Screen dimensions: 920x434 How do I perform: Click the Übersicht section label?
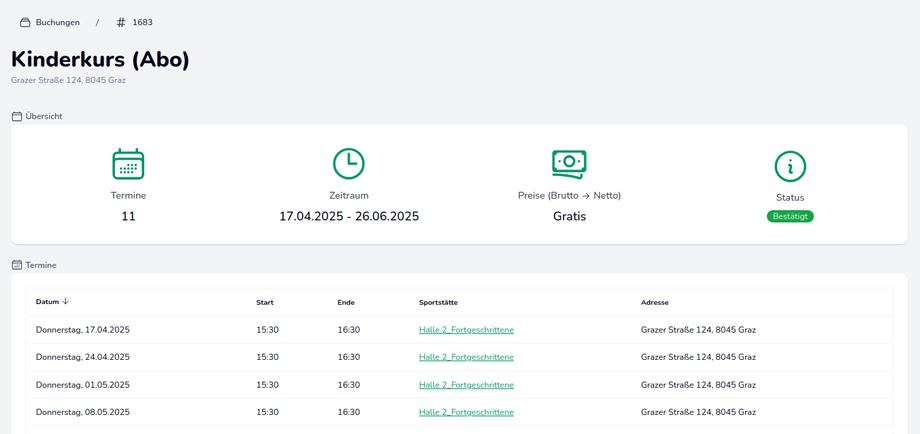pyautogui.click(x=44, y=116)
